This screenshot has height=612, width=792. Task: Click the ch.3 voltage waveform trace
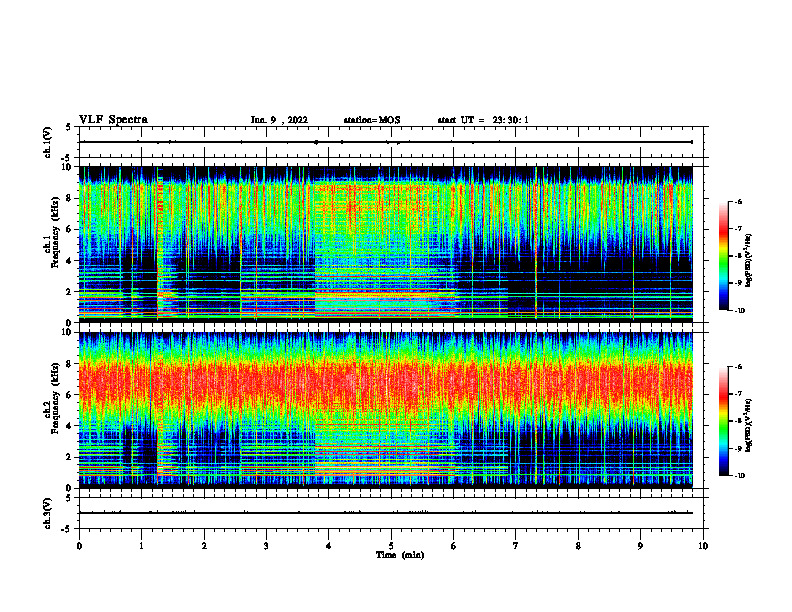pyautogui.click(x=386, y=513)
